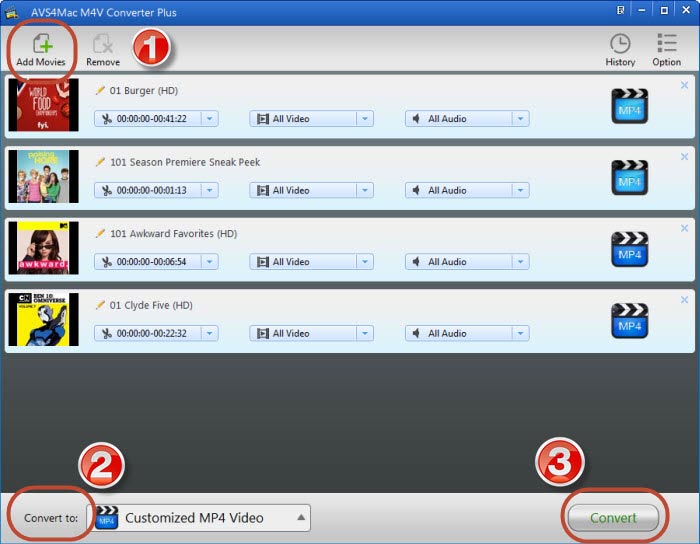Click pencil rename icon for 01 Clyde Five

(100, 305)
